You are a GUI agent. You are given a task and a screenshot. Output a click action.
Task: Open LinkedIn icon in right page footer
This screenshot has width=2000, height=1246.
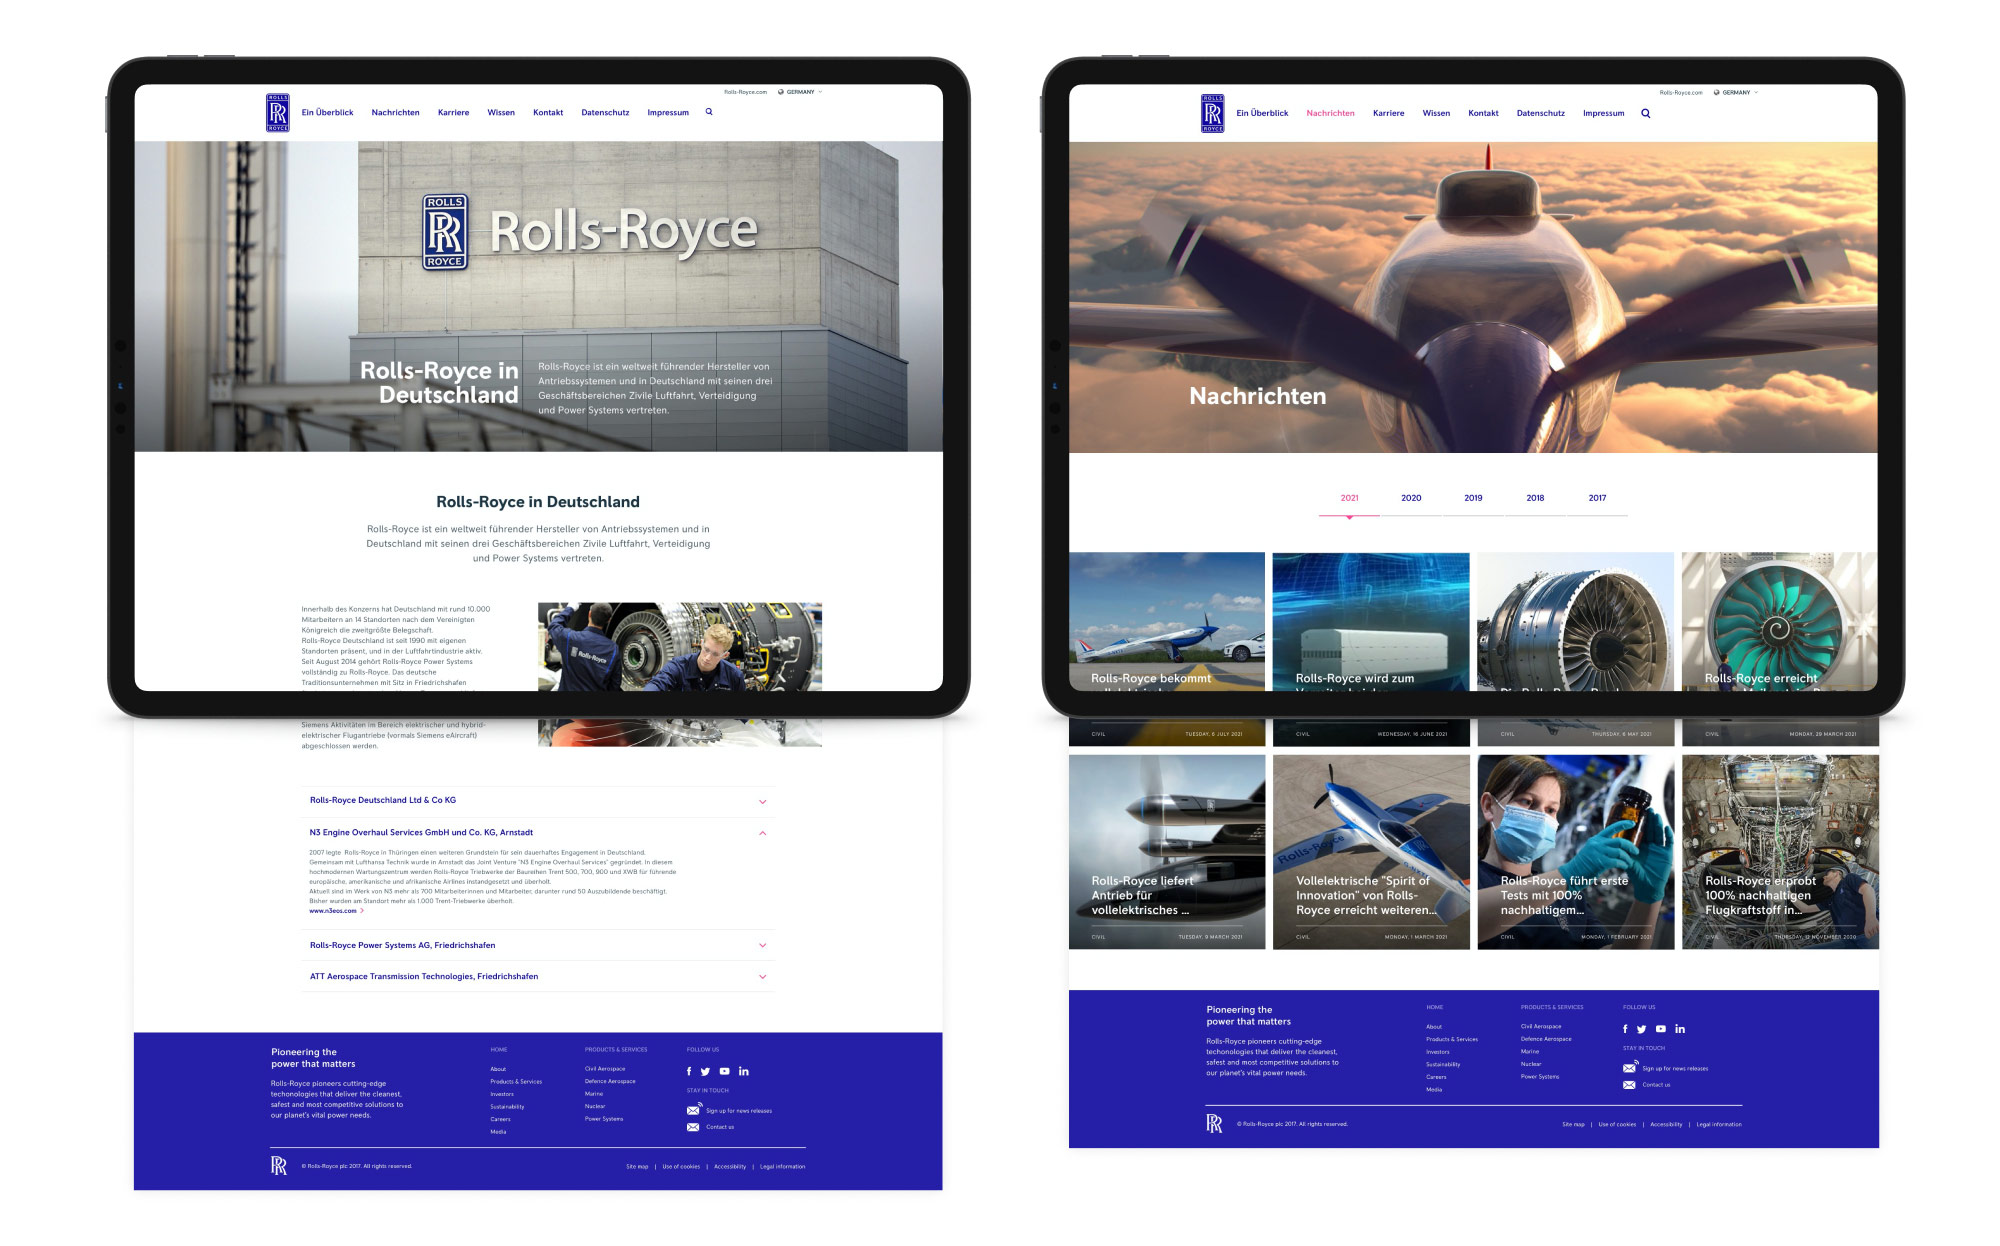click(x=1680, y=1029)
